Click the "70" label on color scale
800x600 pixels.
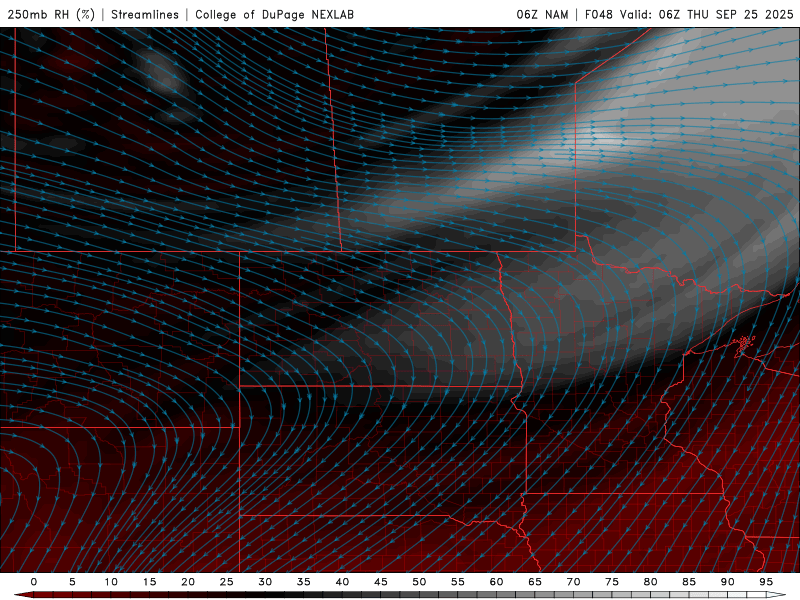click(573, 582)
